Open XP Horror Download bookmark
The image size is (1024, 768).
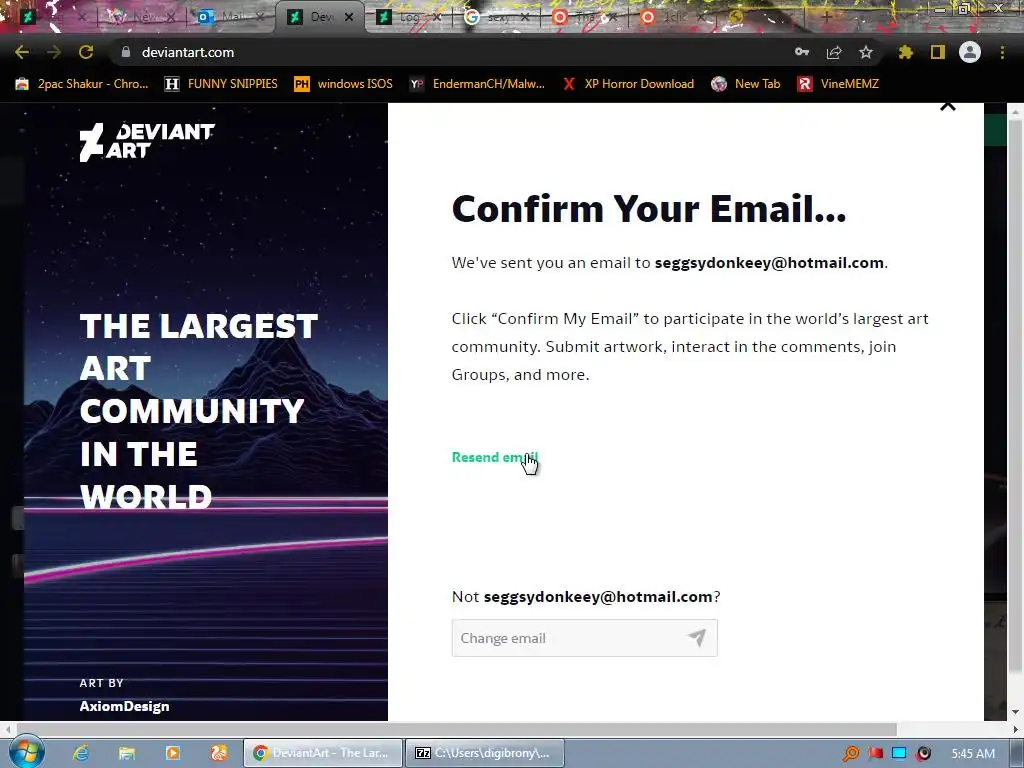[x=628, y=84]
